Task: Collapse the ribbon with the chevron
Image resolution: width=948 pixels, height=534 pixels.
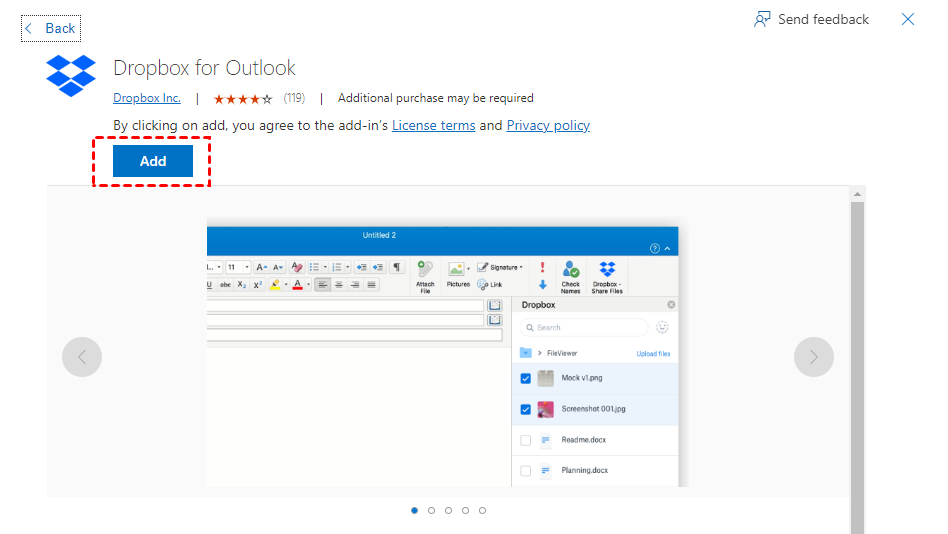Action: (667, 249)
